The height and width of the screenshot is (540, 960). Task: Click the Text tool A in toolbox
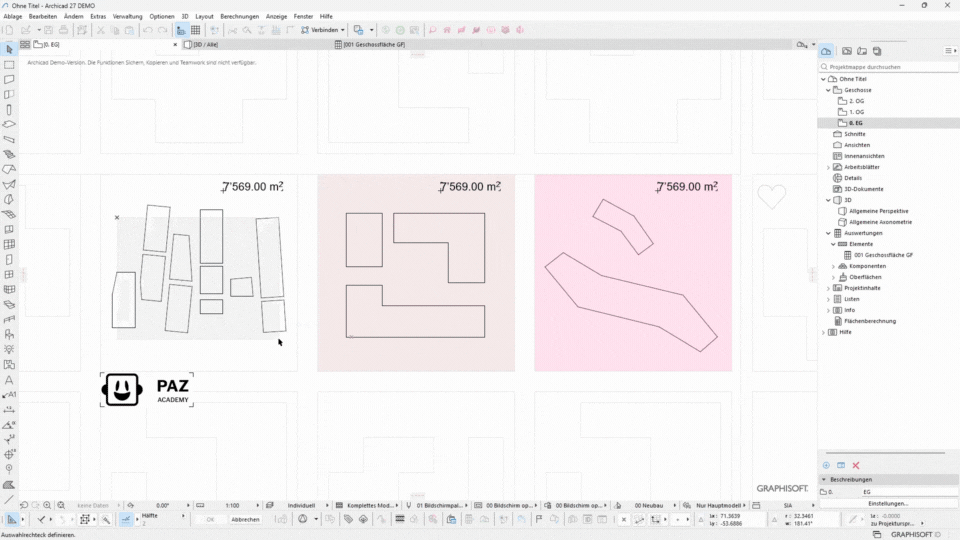[9, 380]
